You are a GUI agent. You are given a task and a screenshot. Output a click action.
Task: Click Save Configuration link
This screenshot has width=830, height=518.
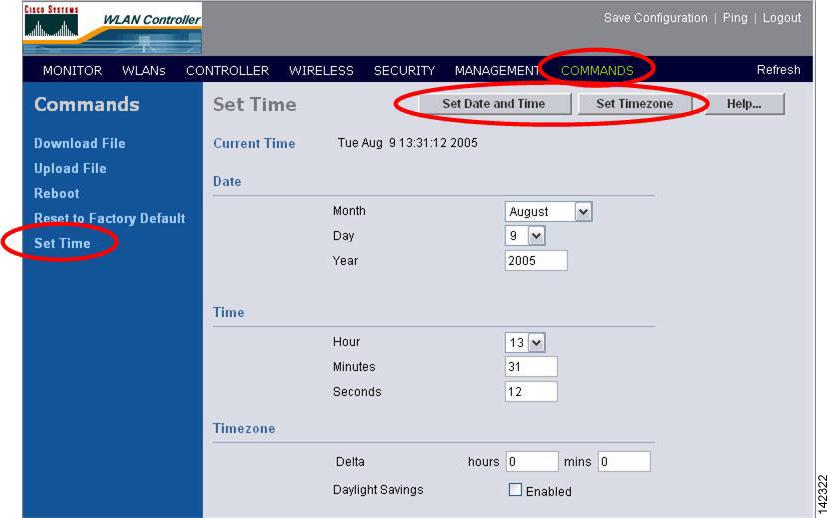pyautogui.click(x=655, y=17)
